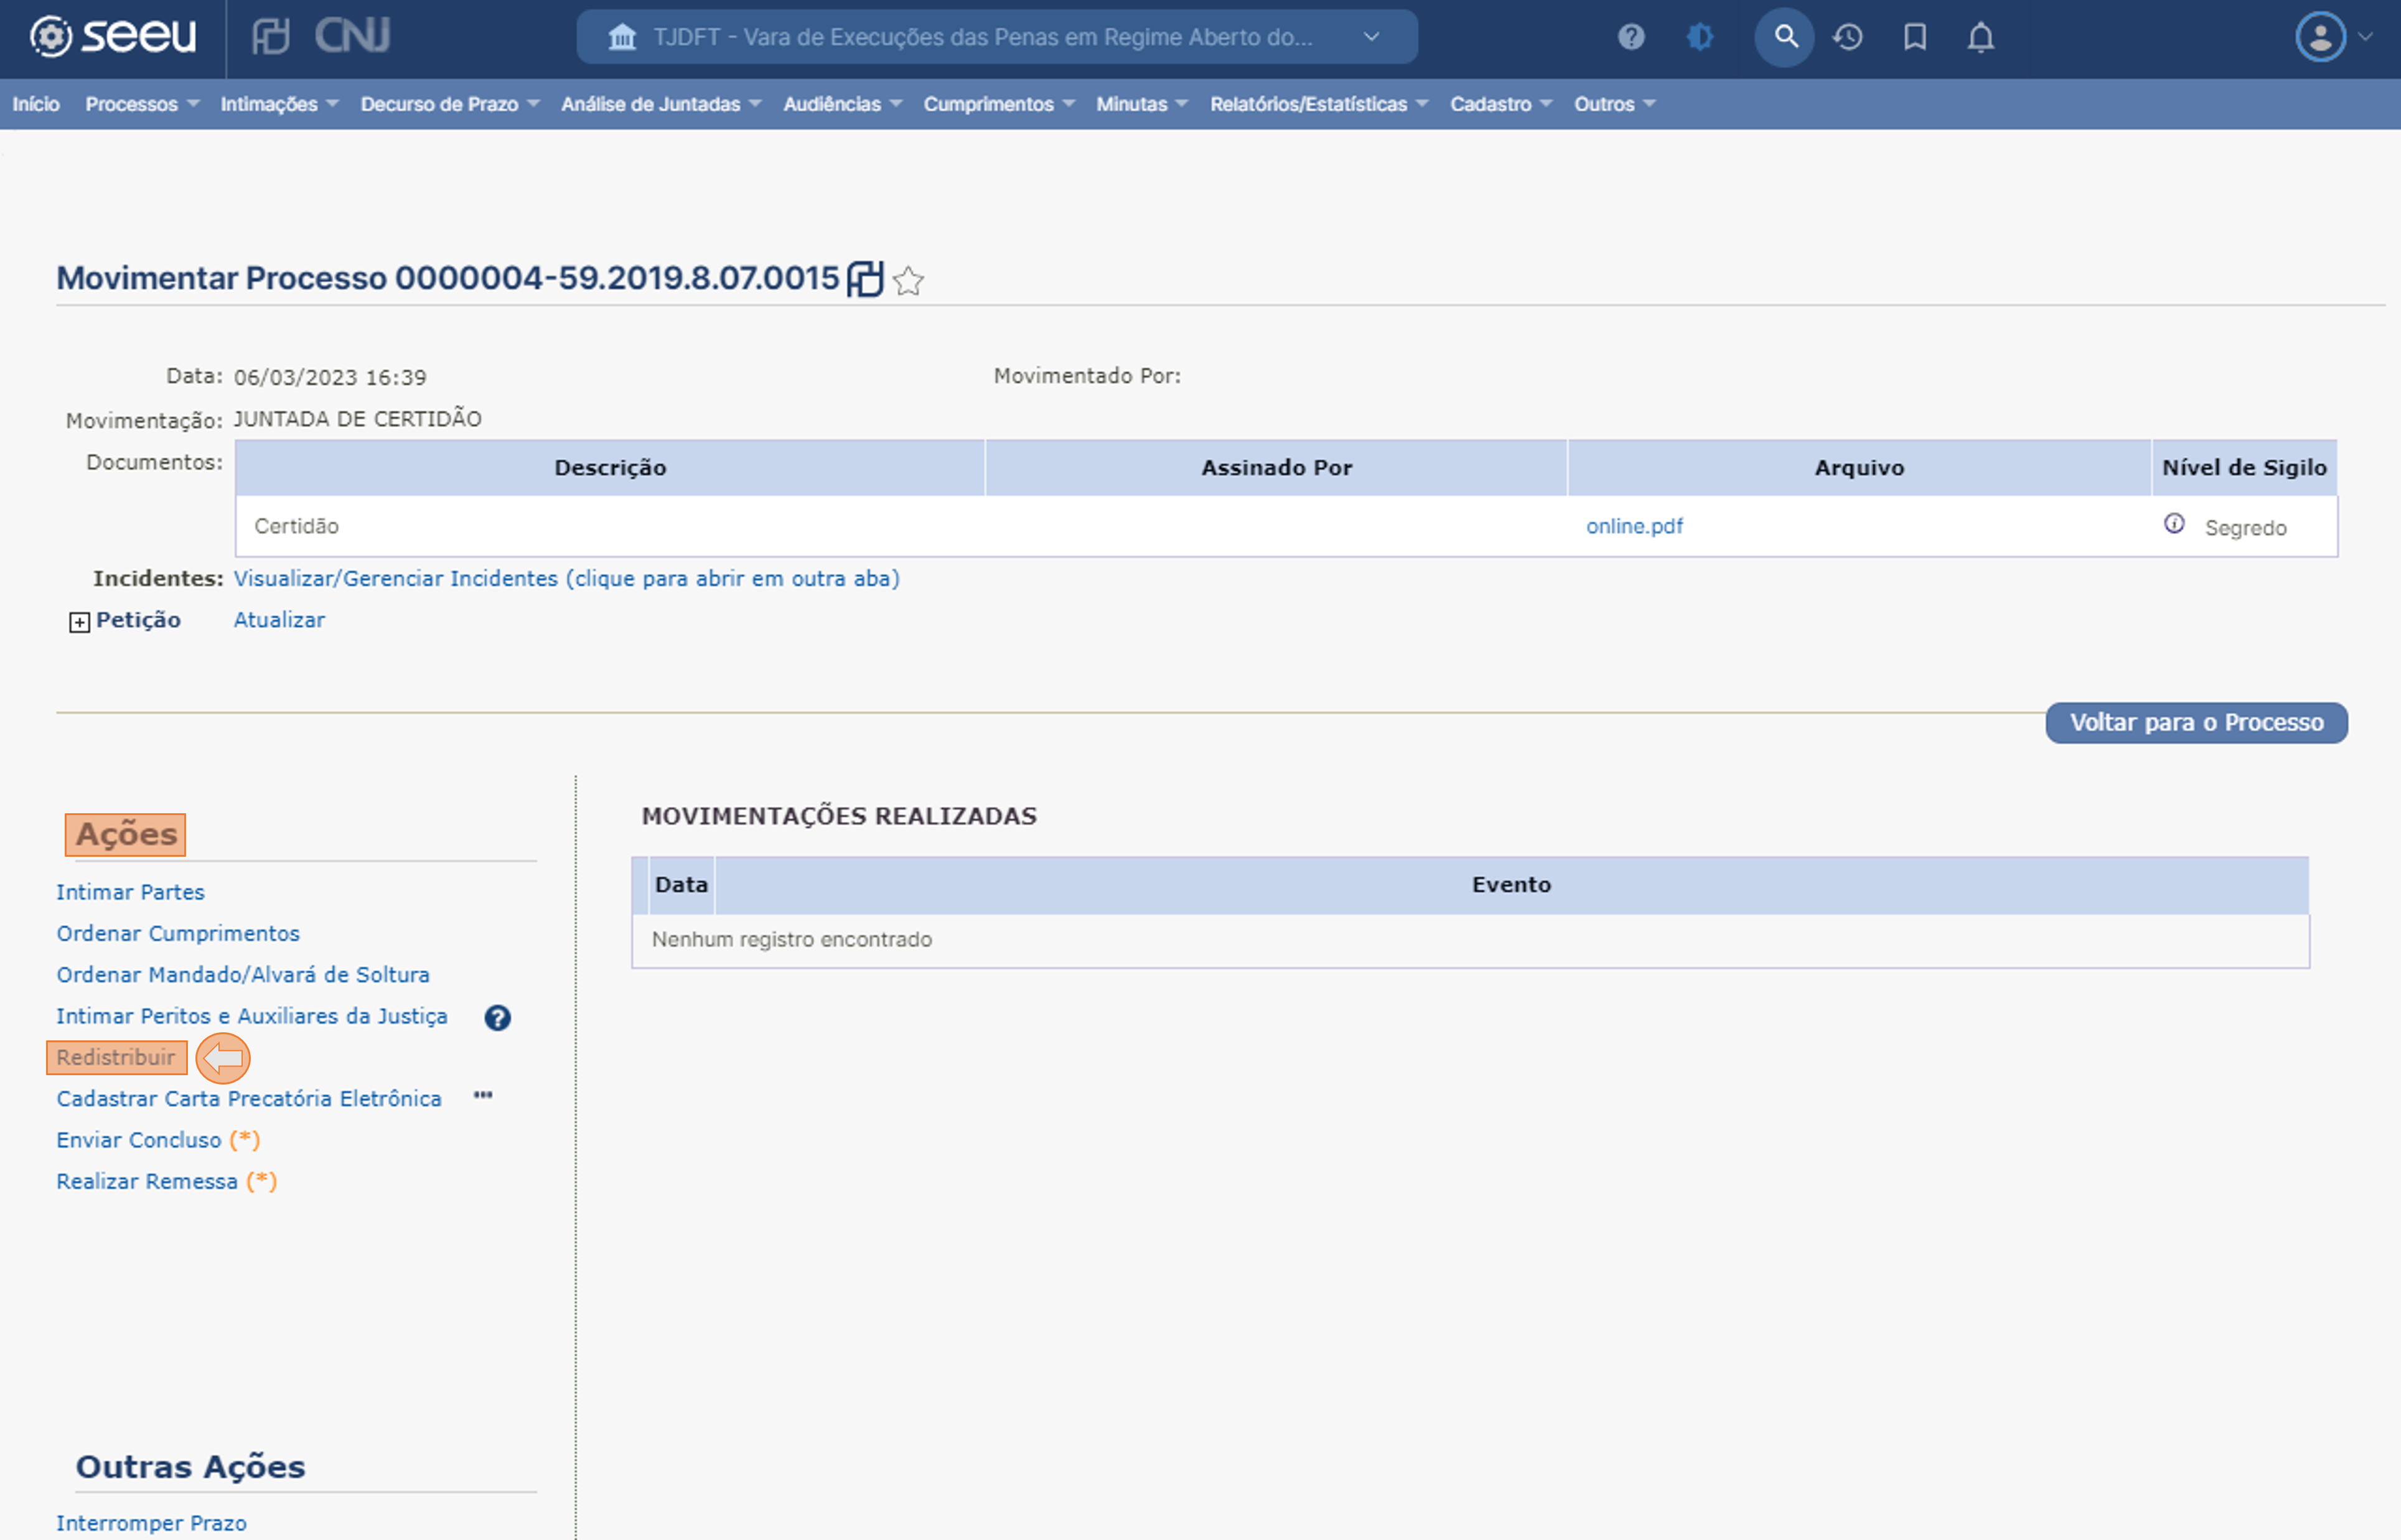Click the Arquivo column header
Viewport: 2401px width, 1540px height.
pyautogui.click(x=1859, y=468)
